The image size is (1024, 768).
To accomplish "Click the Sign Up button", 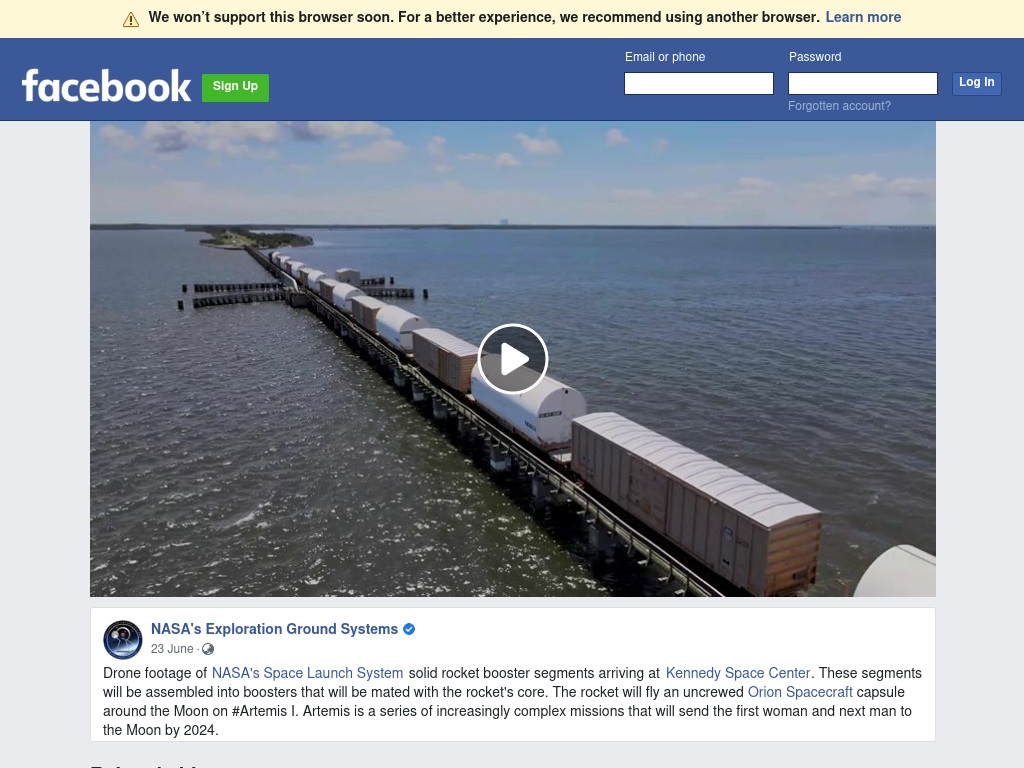I will coord(235,87).
